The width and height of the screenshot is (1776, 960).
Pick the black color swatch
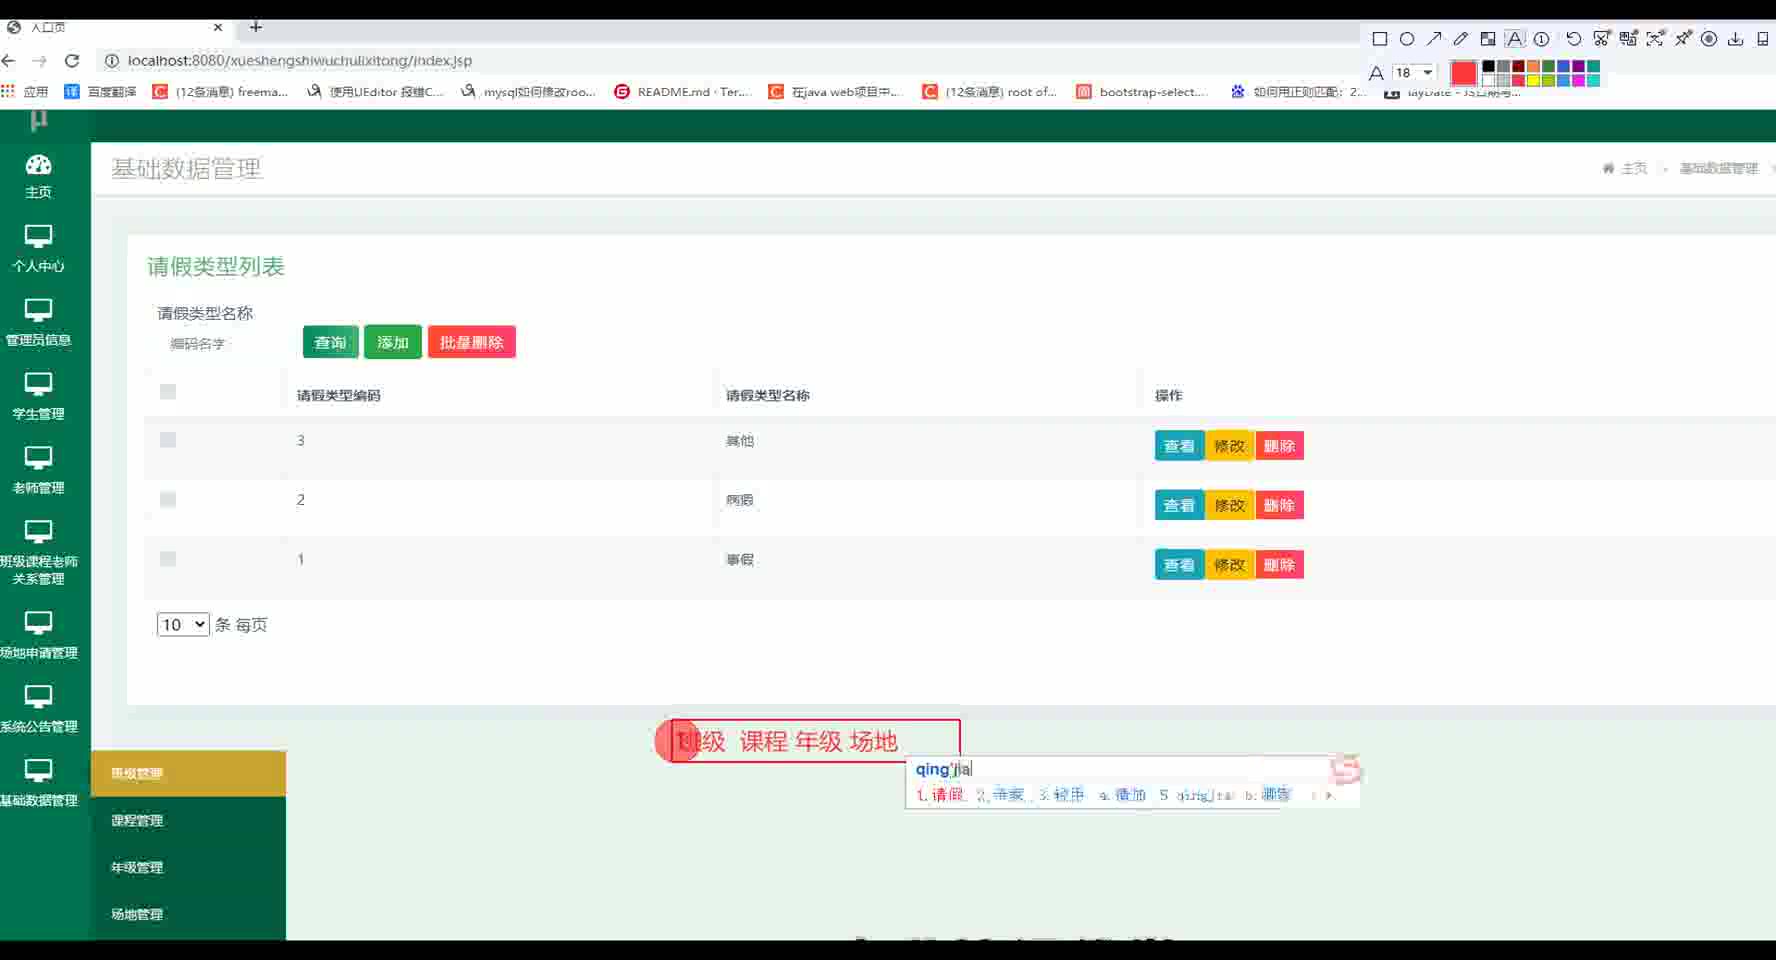tap(1488, 66)
